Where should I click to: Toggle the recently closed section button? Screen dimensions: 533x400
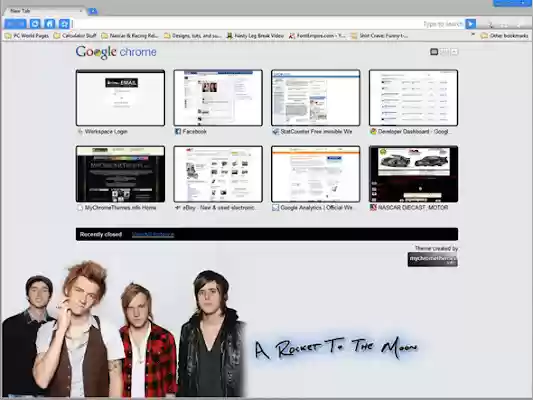(x=454, y=52)
